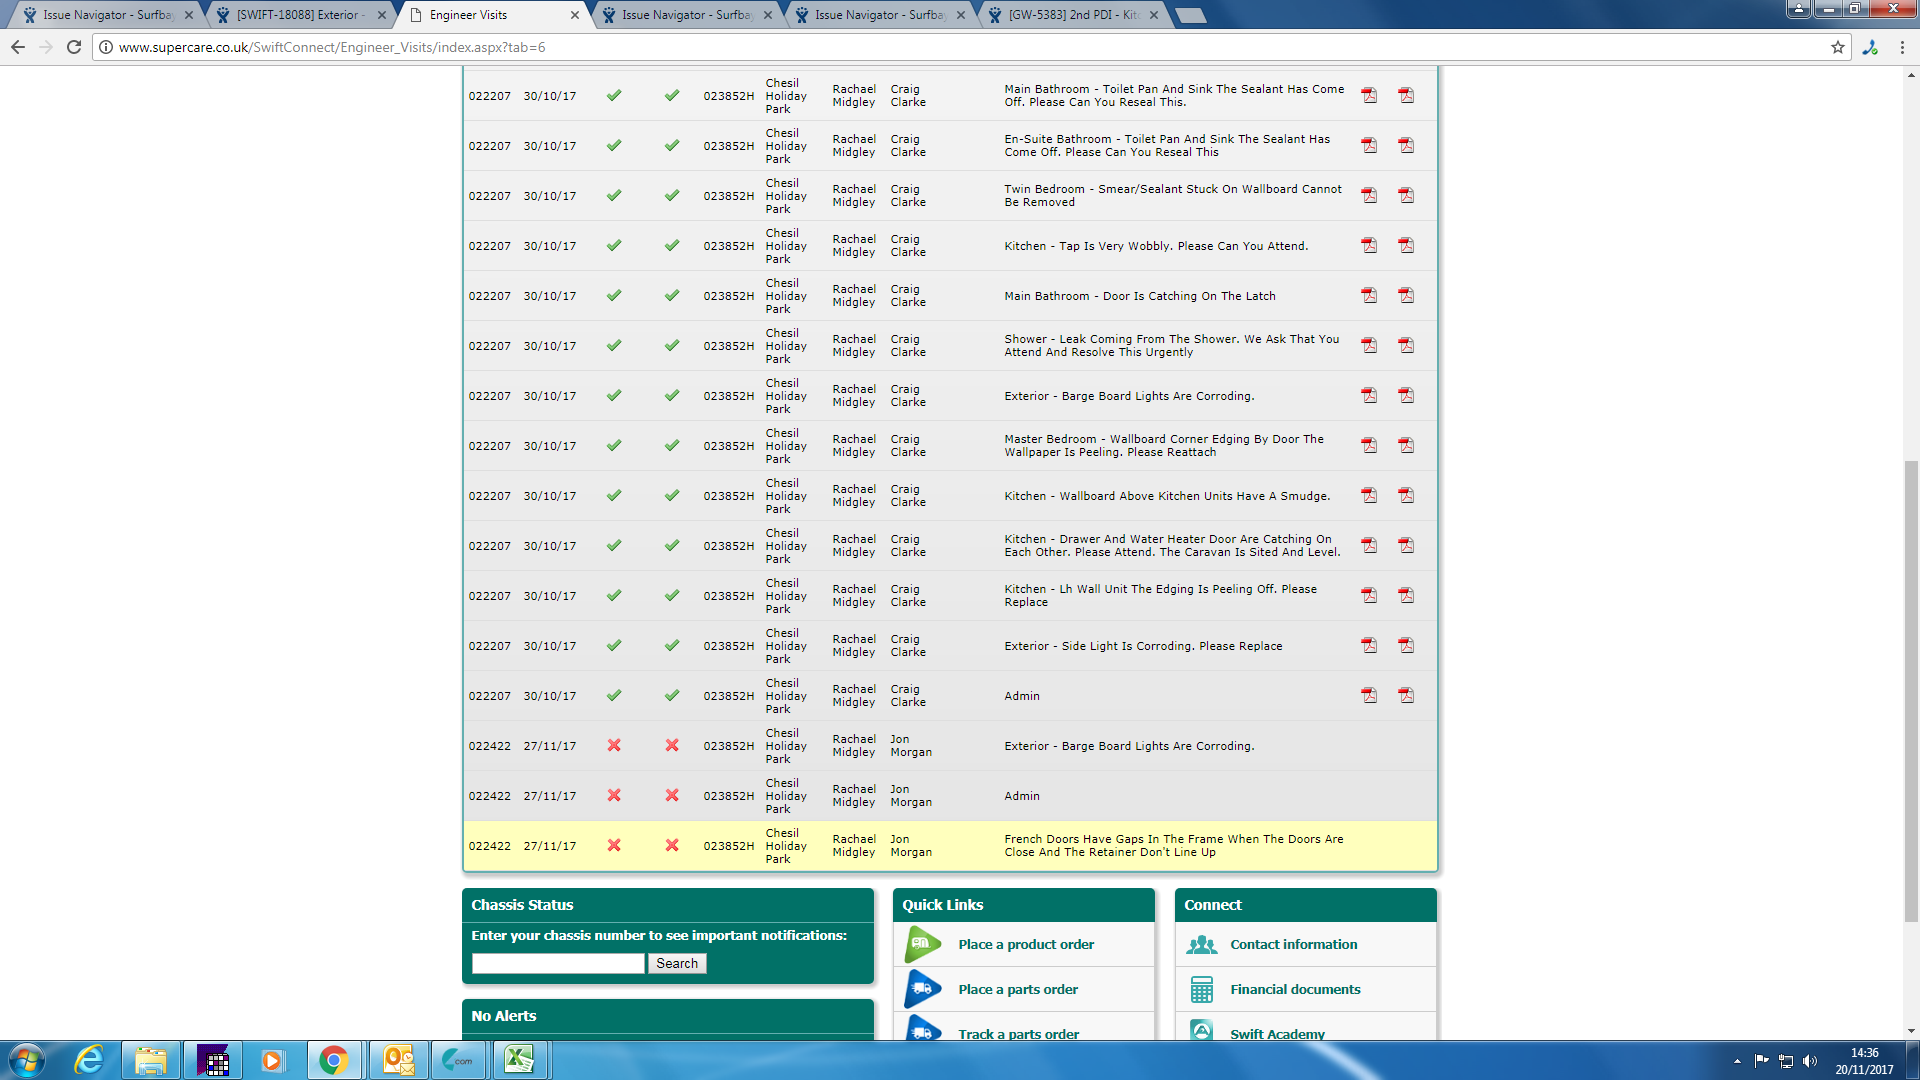Open the Financial documents link

(1295, 989)
